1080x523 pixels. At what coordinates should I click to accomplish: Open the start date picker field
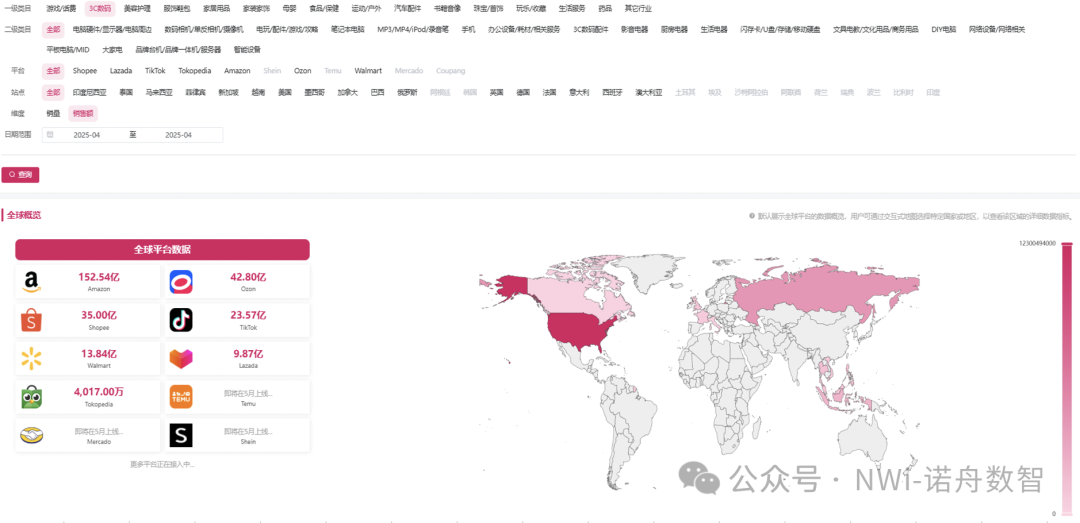click(x=87, y=134)
